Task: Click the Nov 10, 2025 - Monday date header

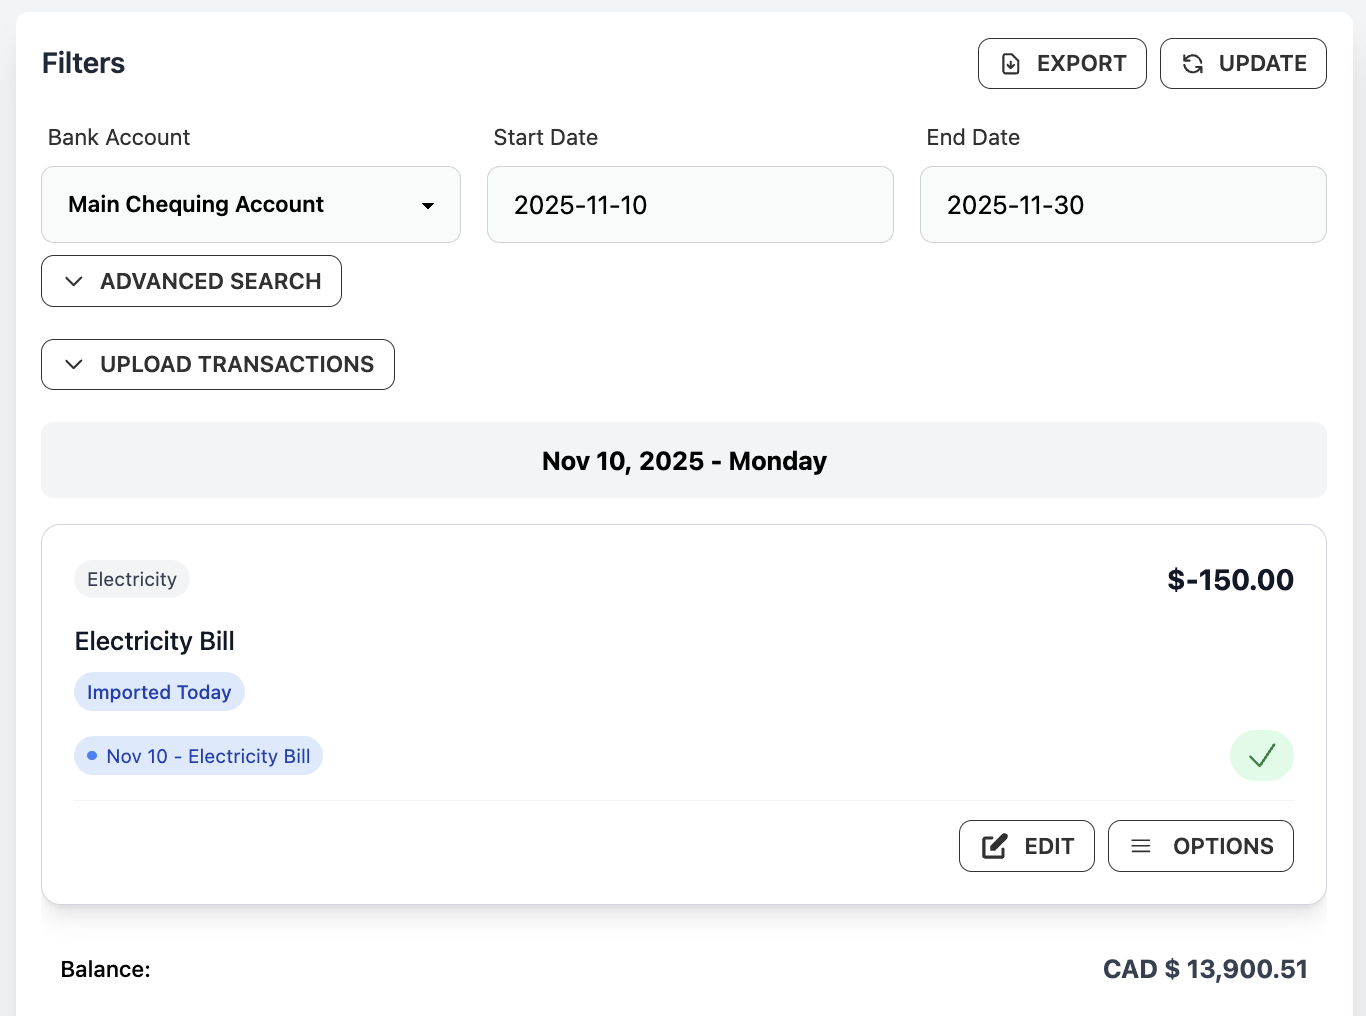Action: click(684, 460)
